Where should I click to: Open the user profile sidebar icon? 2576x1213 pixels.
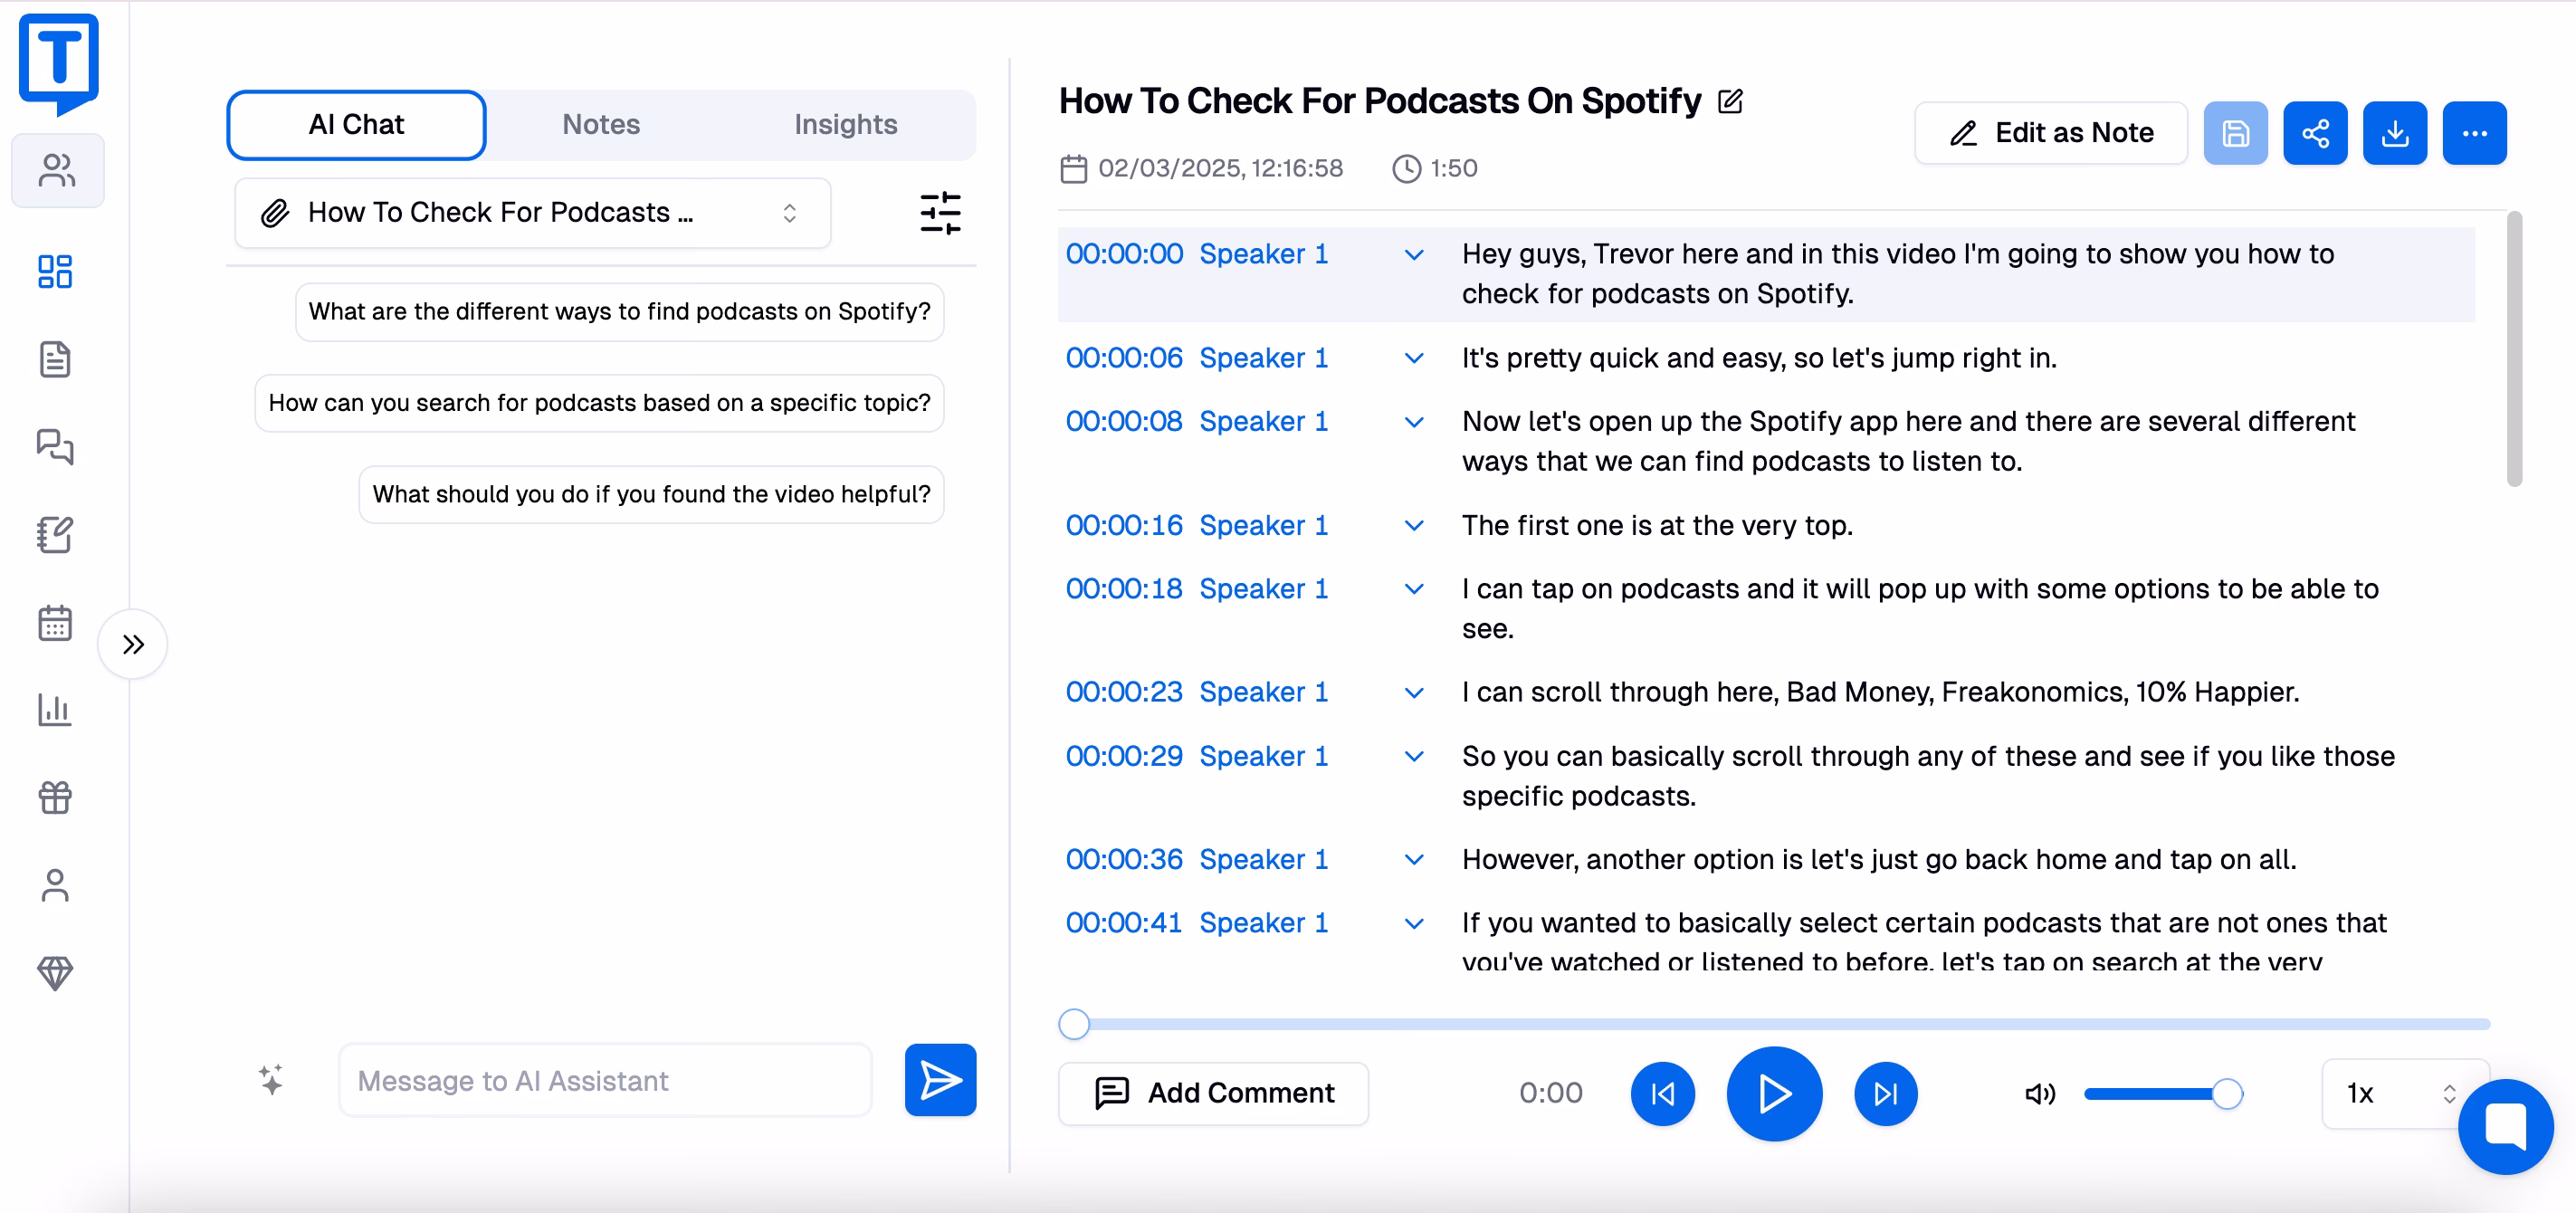click(55, 885)
